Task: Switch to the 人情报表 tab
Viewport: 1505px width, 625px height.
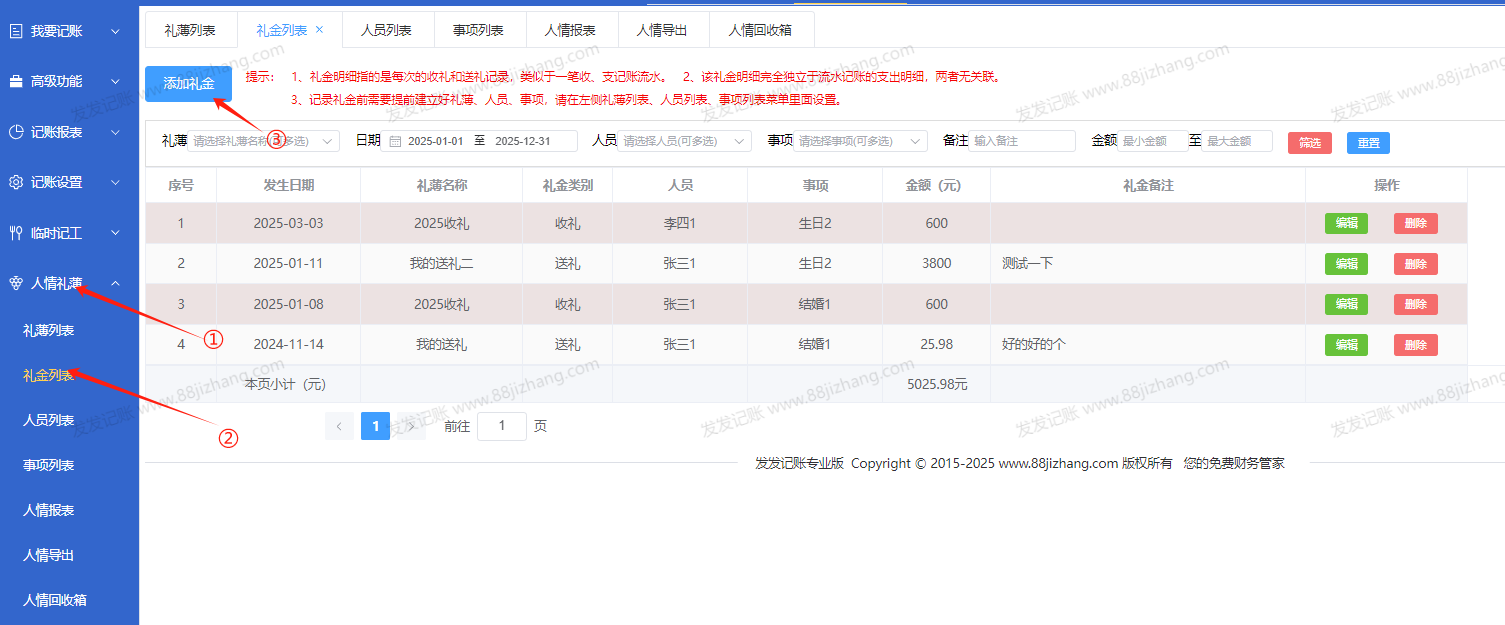Action: point(570,30)
